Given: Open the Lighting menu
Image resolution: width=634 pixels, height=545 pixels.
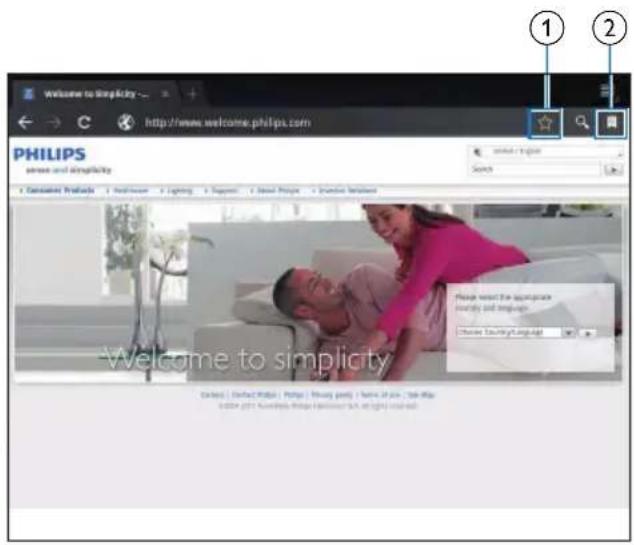Looking at the screenshot, I should (179, 190).
